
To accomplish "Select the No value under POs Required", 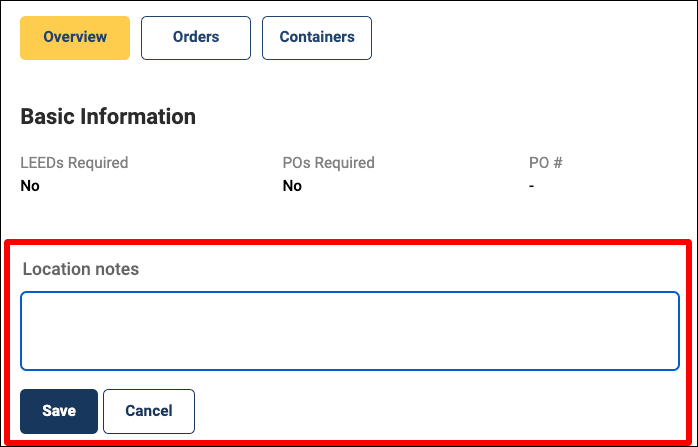I will 292,186.
